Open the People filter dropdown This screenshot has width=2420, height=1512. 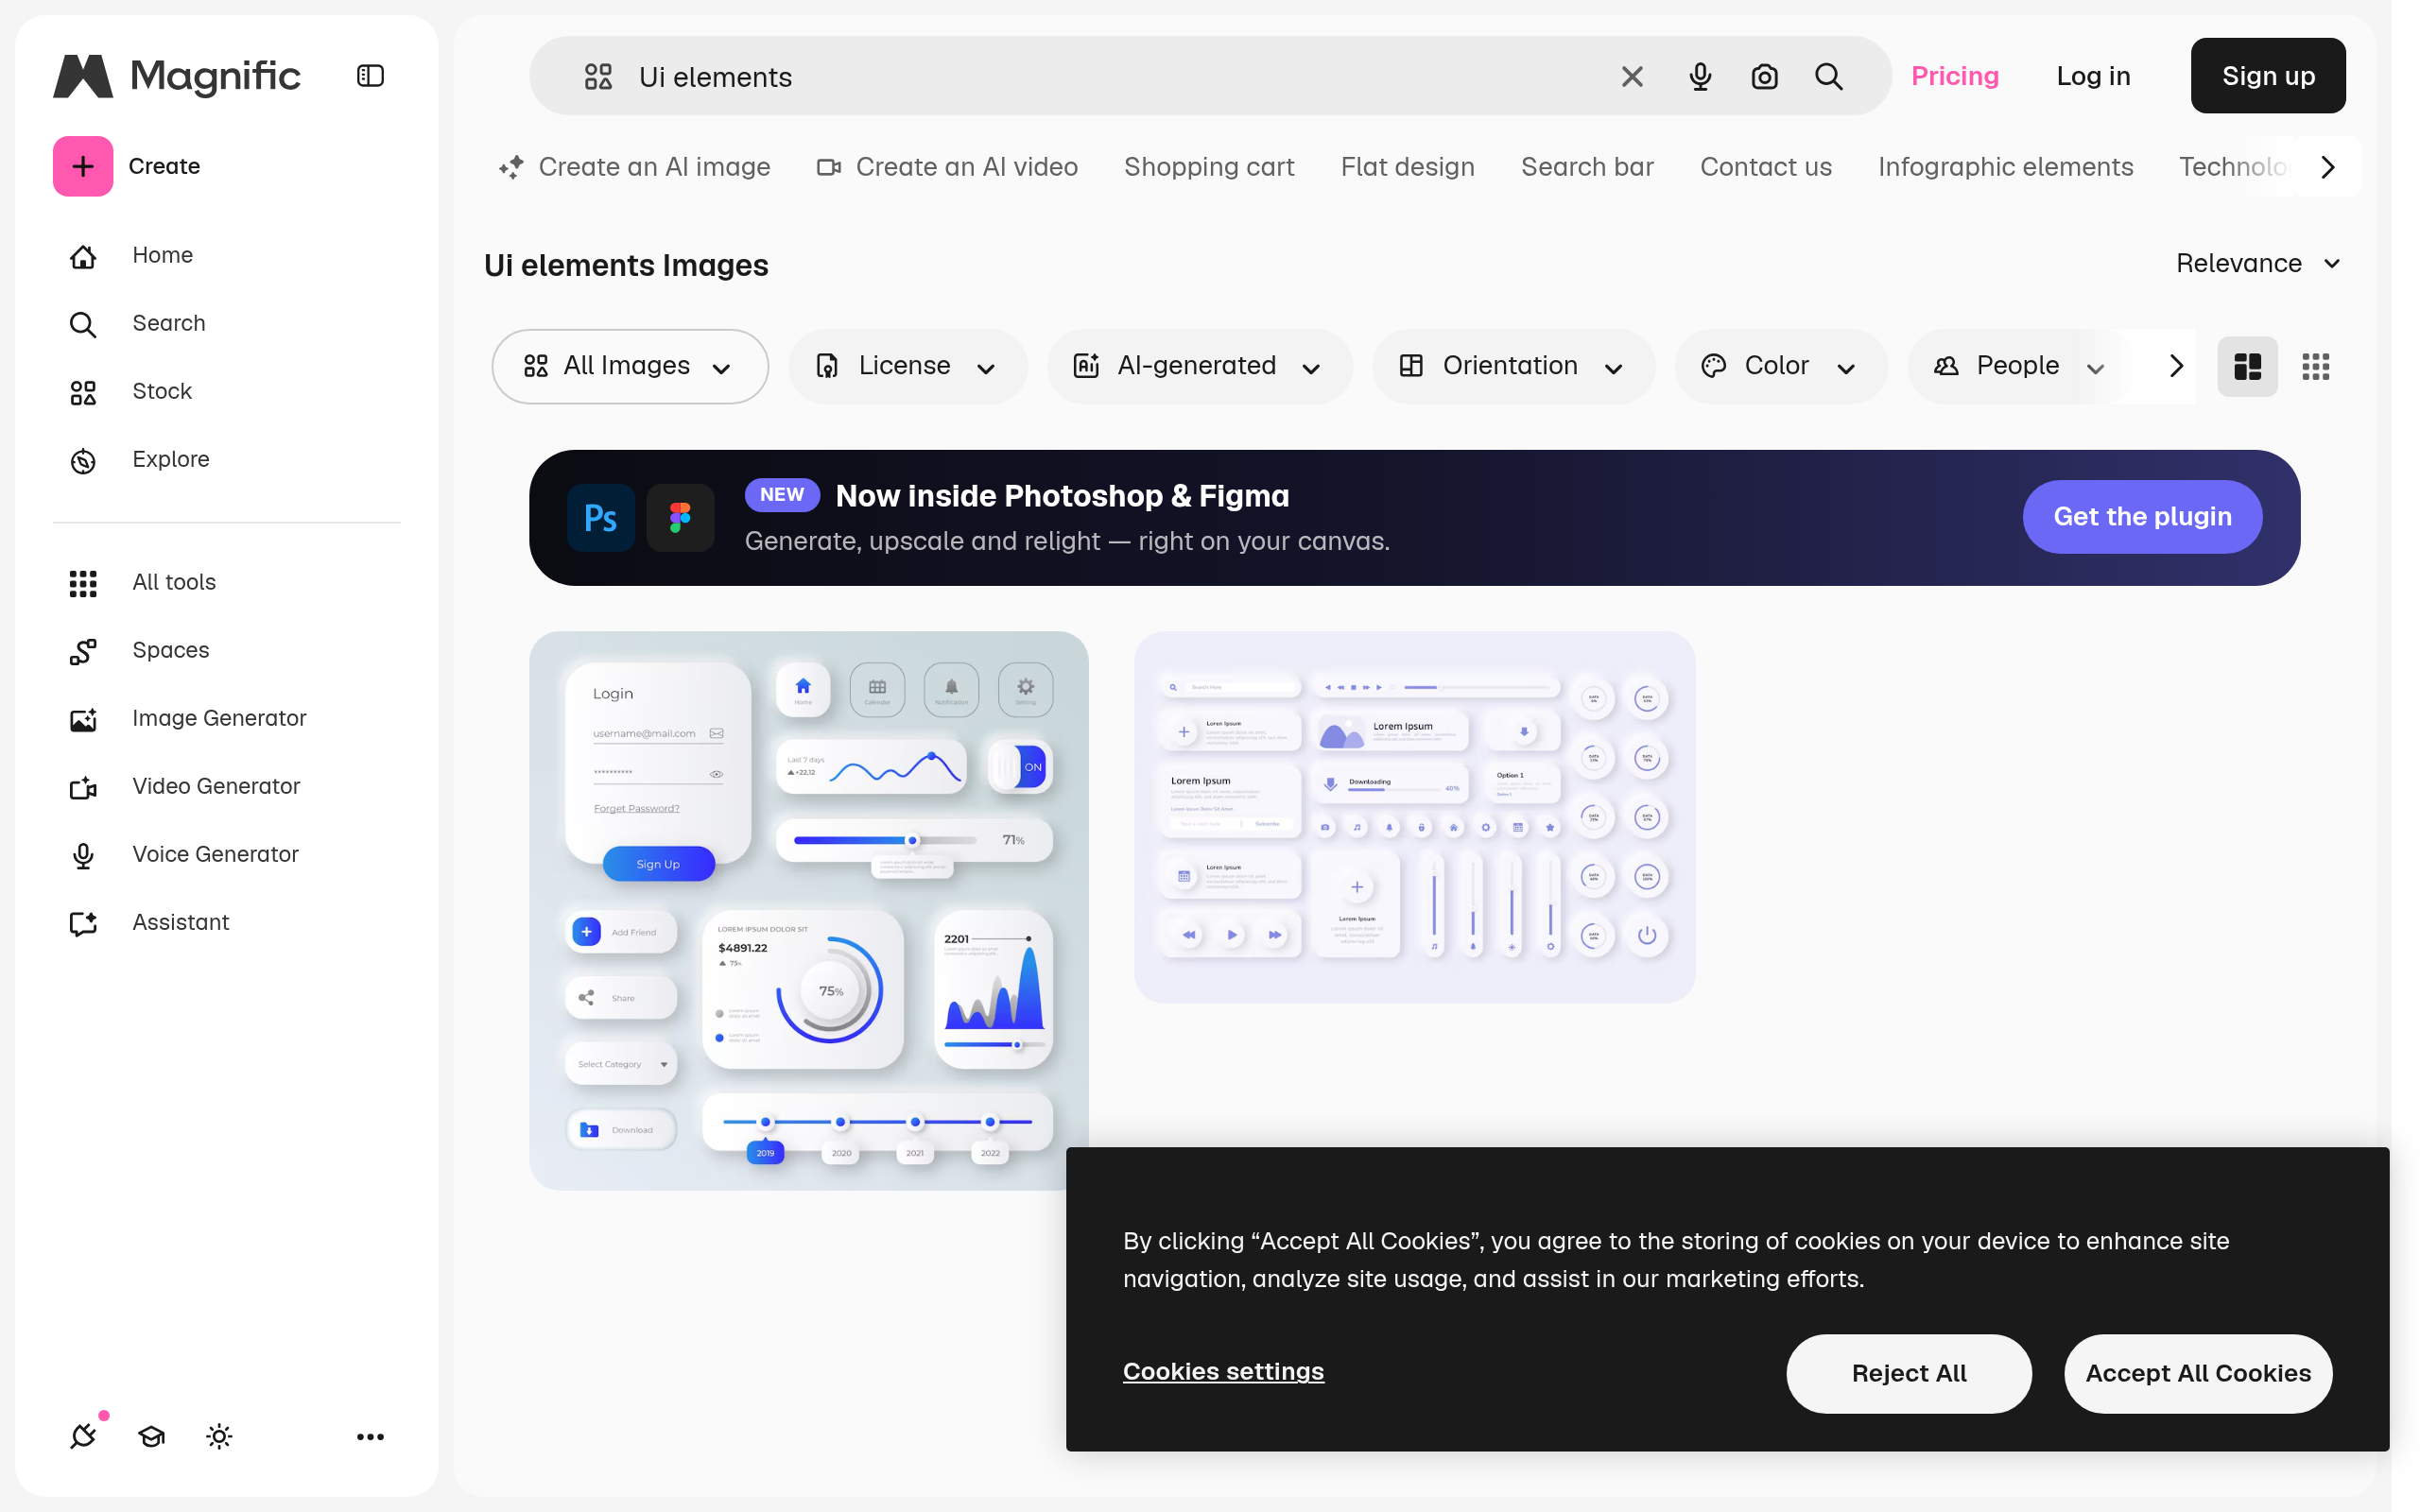[x=2020, y=366]
